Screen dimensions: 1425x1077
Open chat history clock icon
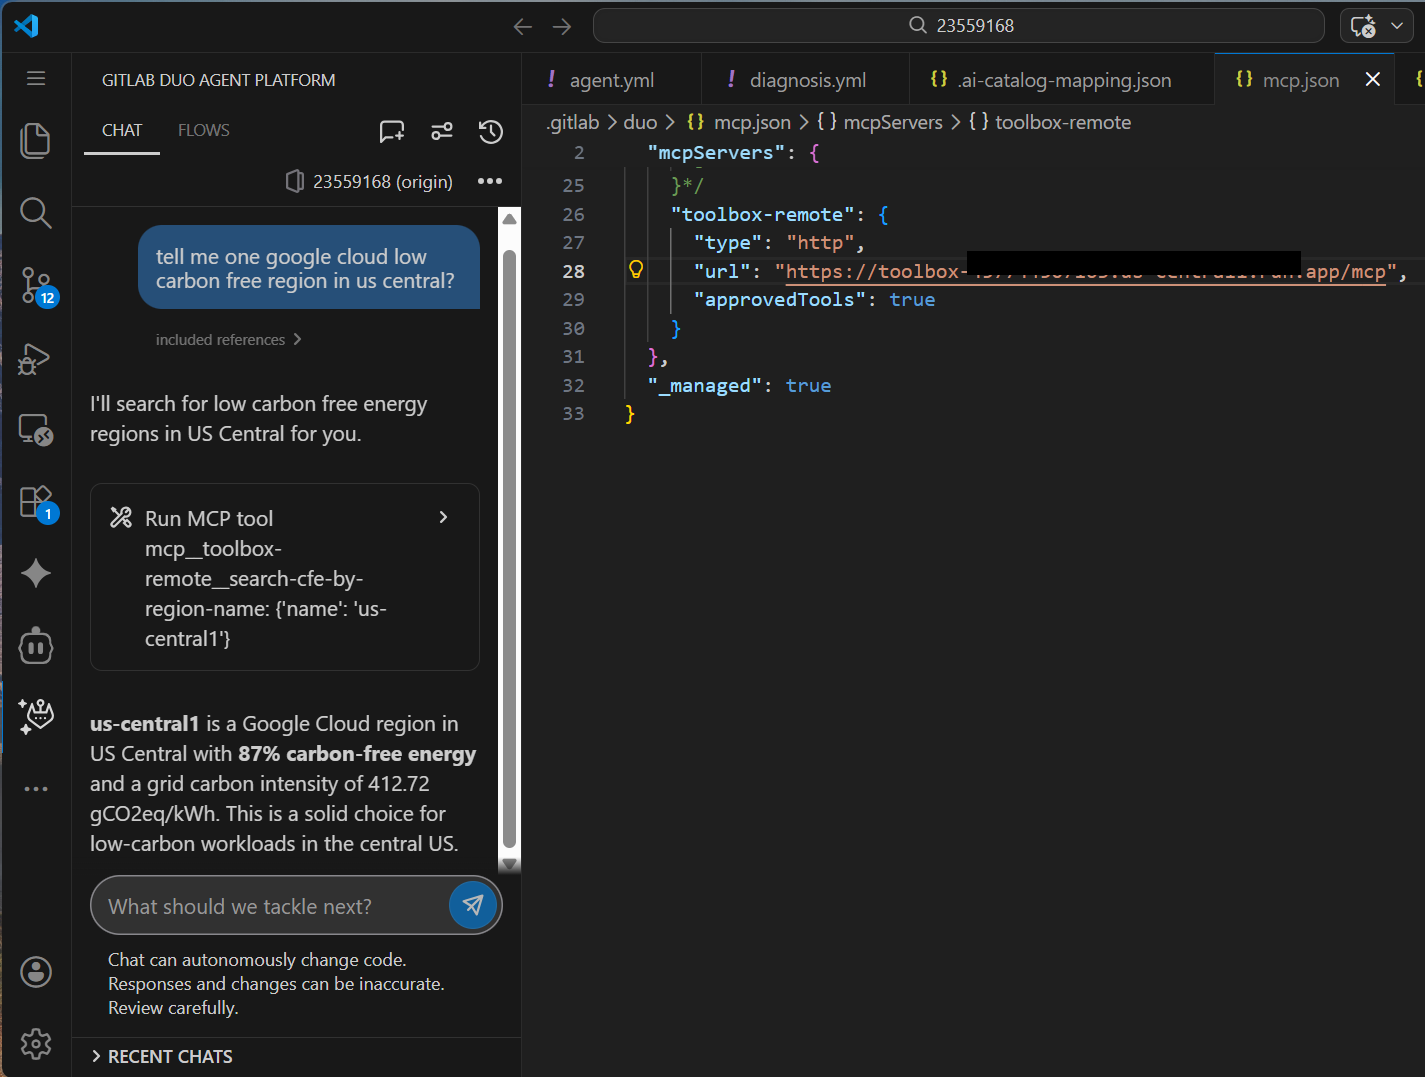(x=490, y=131)
